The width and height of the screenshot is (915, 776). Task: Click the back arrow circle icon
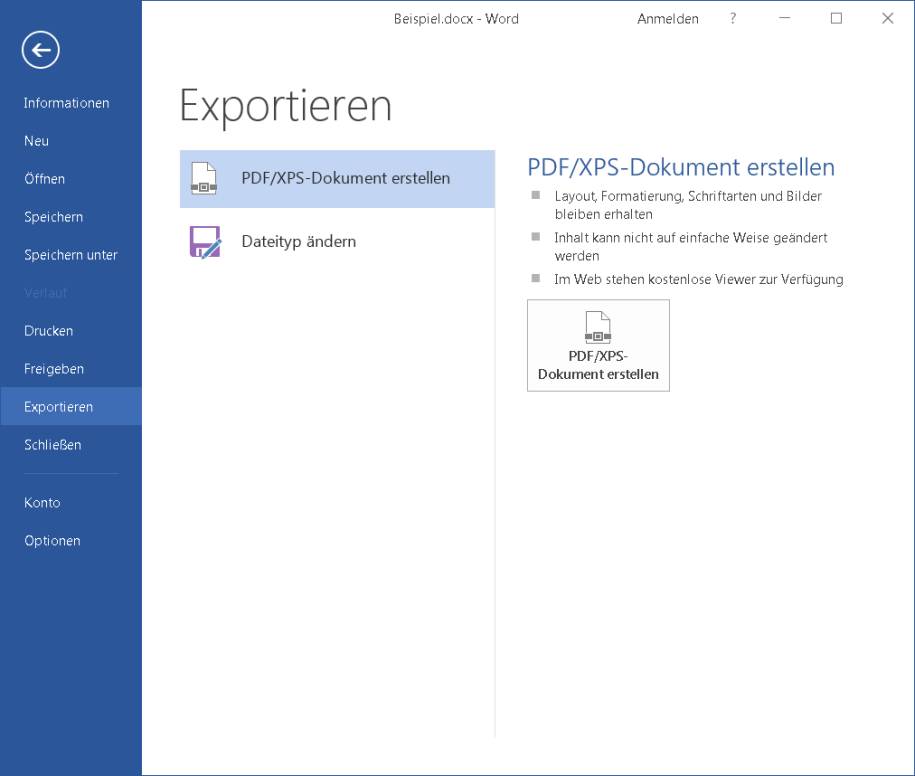point(40,50)
